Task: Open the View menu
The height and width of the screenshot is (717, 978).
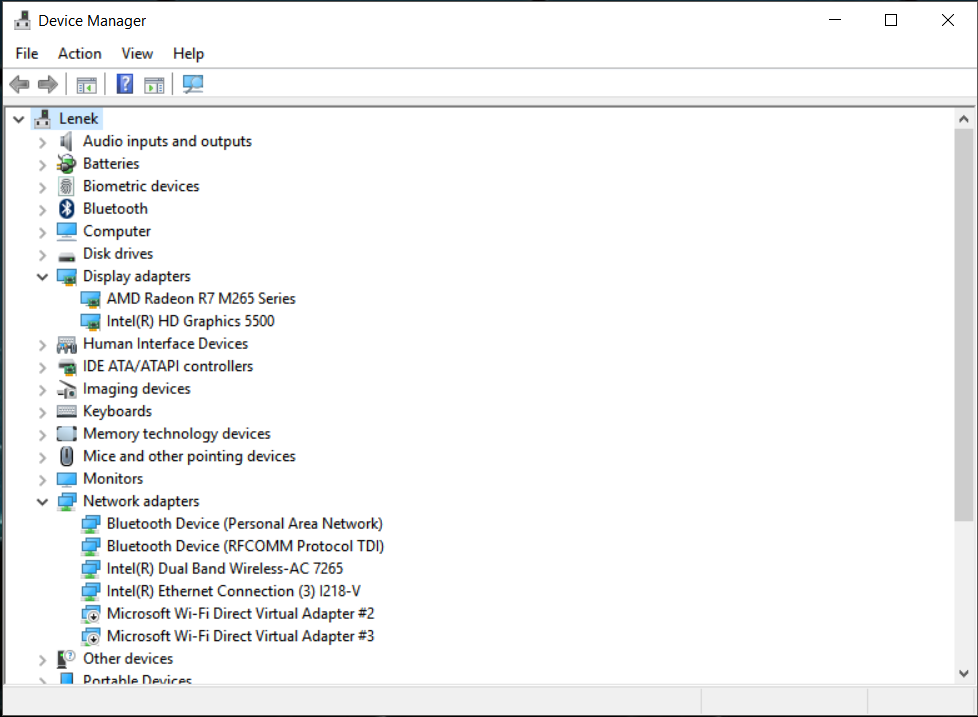Action: tap(137, 54)
